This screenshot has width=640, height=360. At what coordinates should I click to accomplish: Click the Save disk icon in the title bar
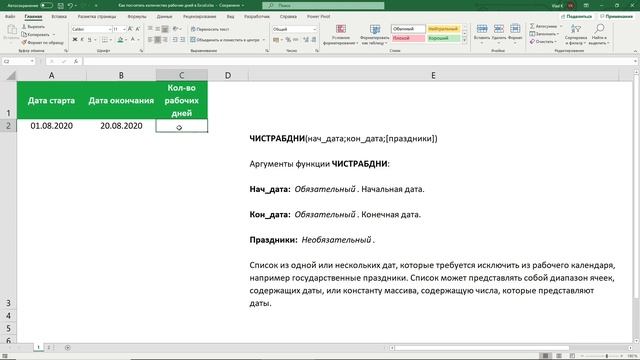coord(60,6)
